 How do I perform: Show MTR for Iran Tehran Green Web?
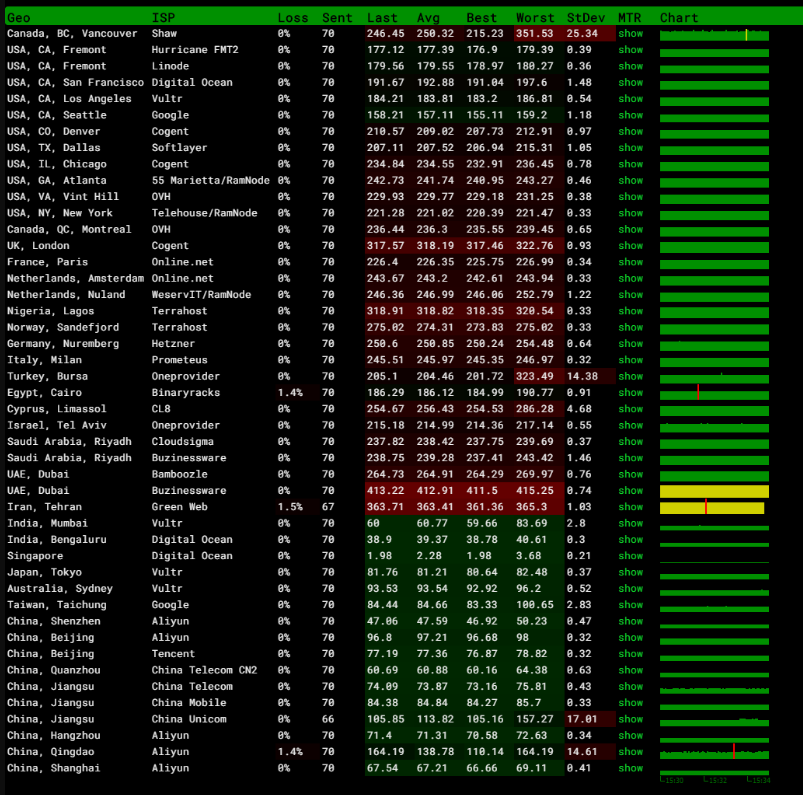click(x=630, y=507)
